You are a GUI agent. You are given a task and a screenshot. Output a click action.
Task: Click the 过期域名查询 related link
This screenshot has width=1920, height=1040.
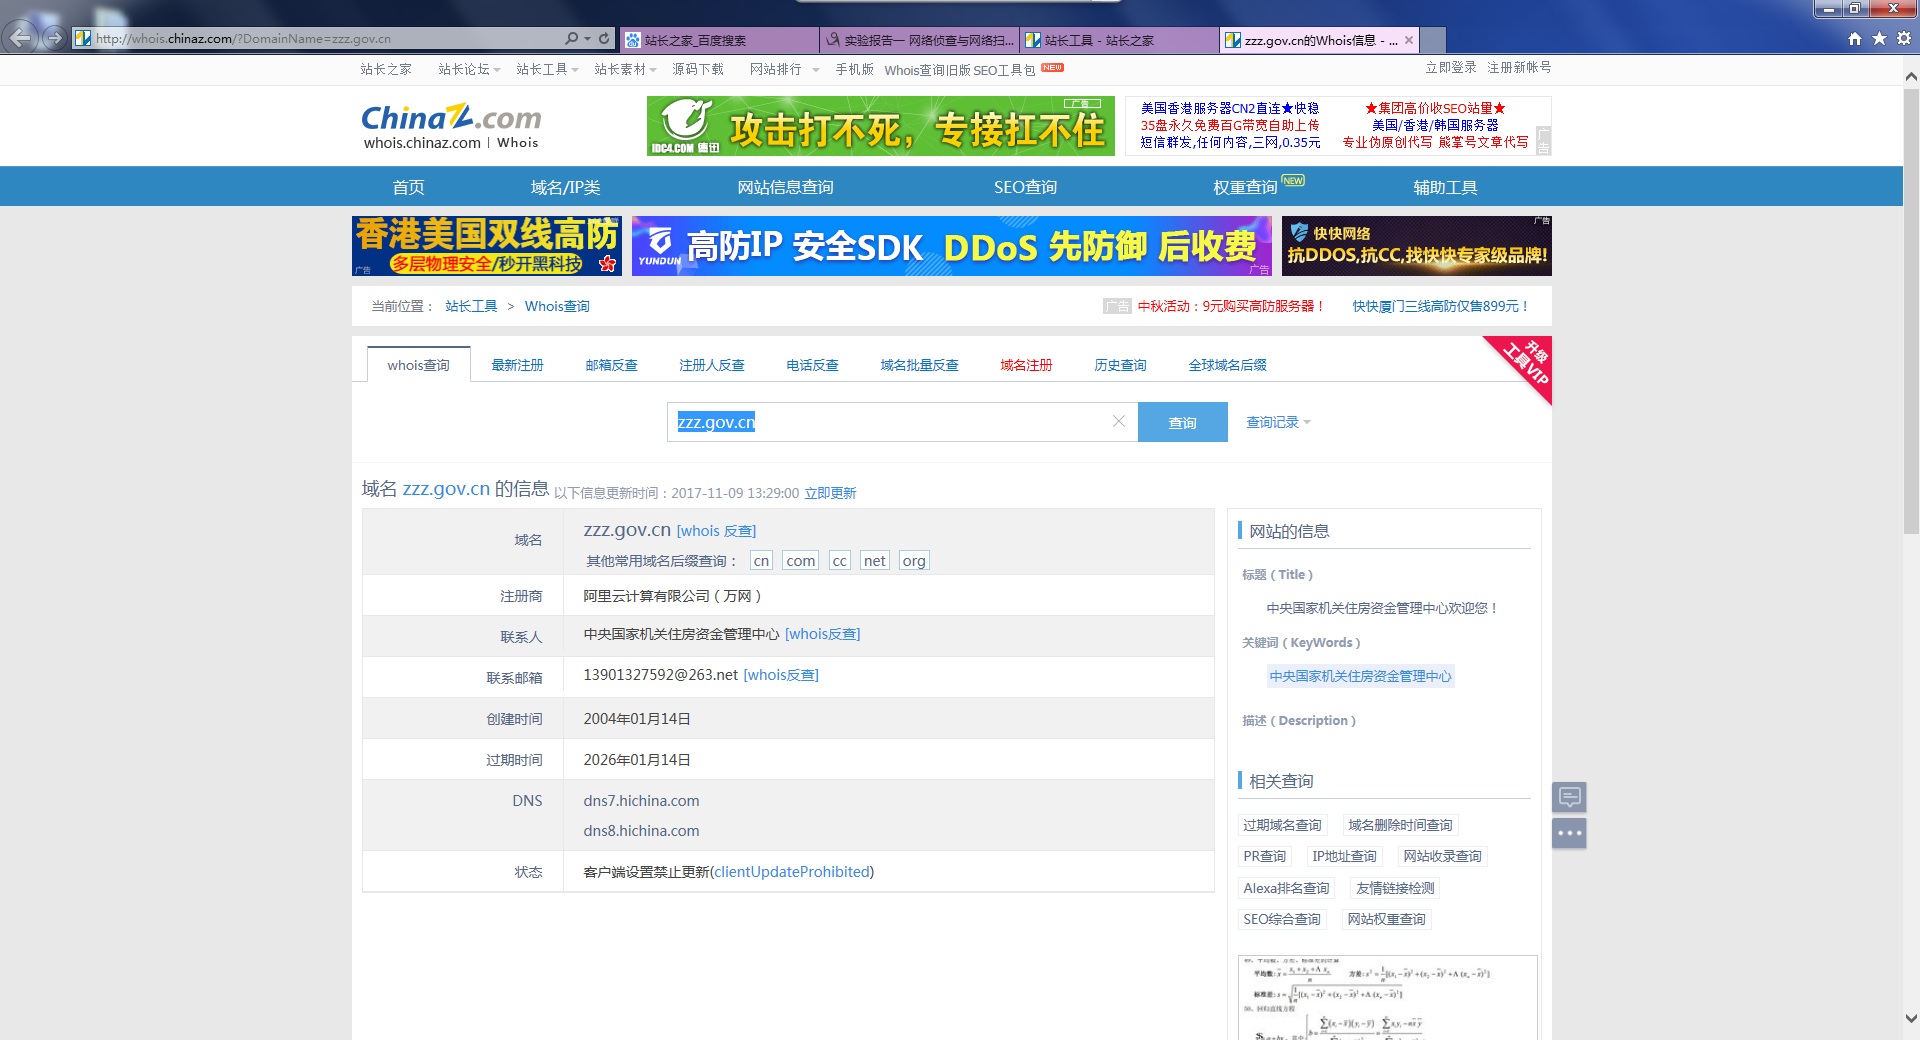tap(1282, 825)
